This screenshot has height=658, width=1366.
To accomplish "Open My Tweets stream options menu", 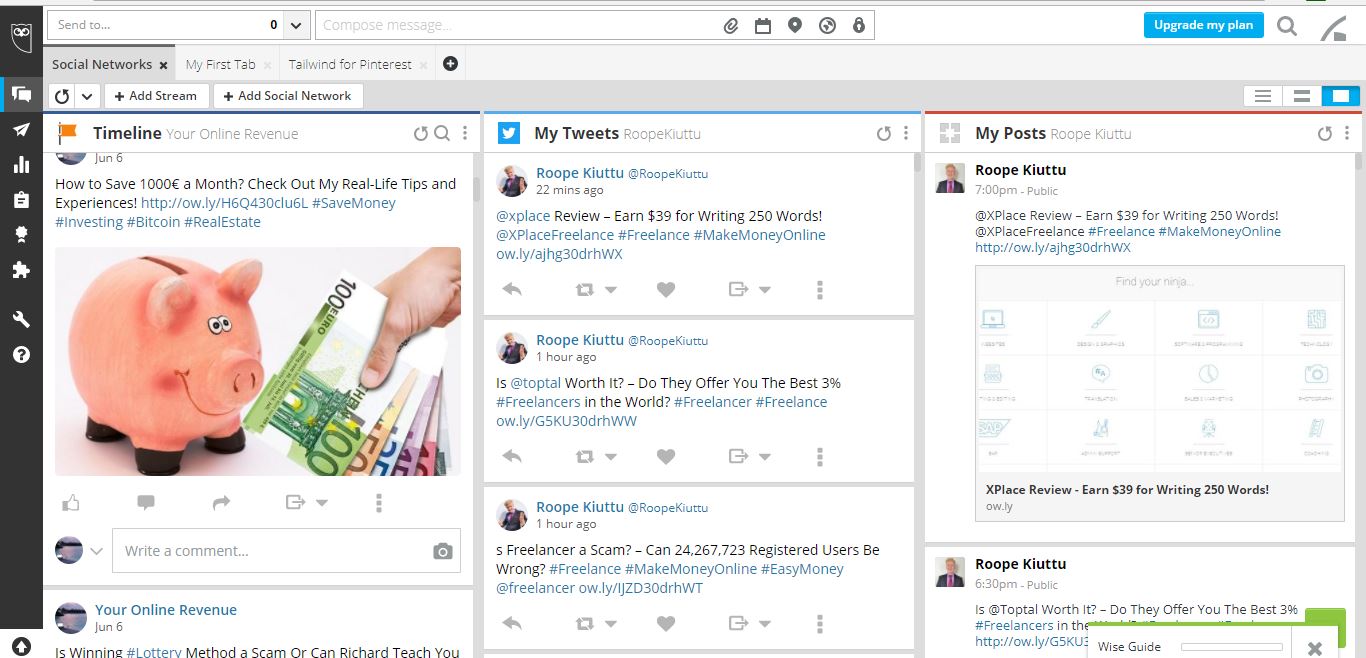I will click(x=906, y=133).
